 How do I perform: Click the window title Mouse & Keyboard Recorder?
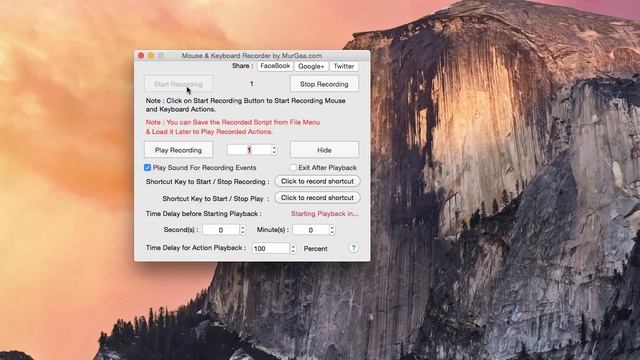(252, 56)
